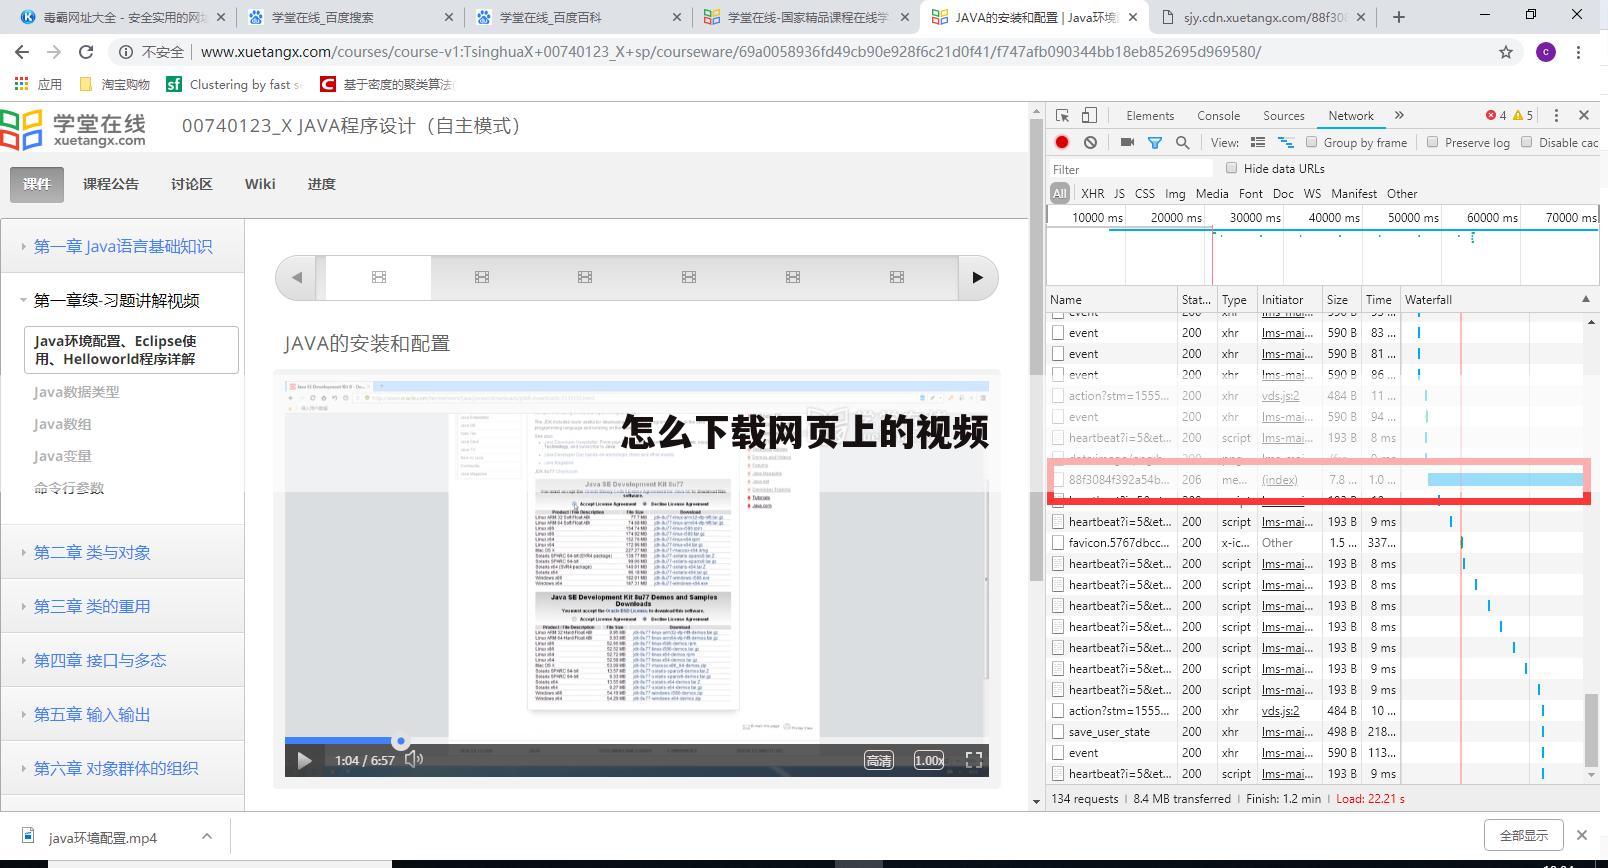Screen dimensions: 1608x868
Task: Close the downloads bar
Action: pos(1581,835)
